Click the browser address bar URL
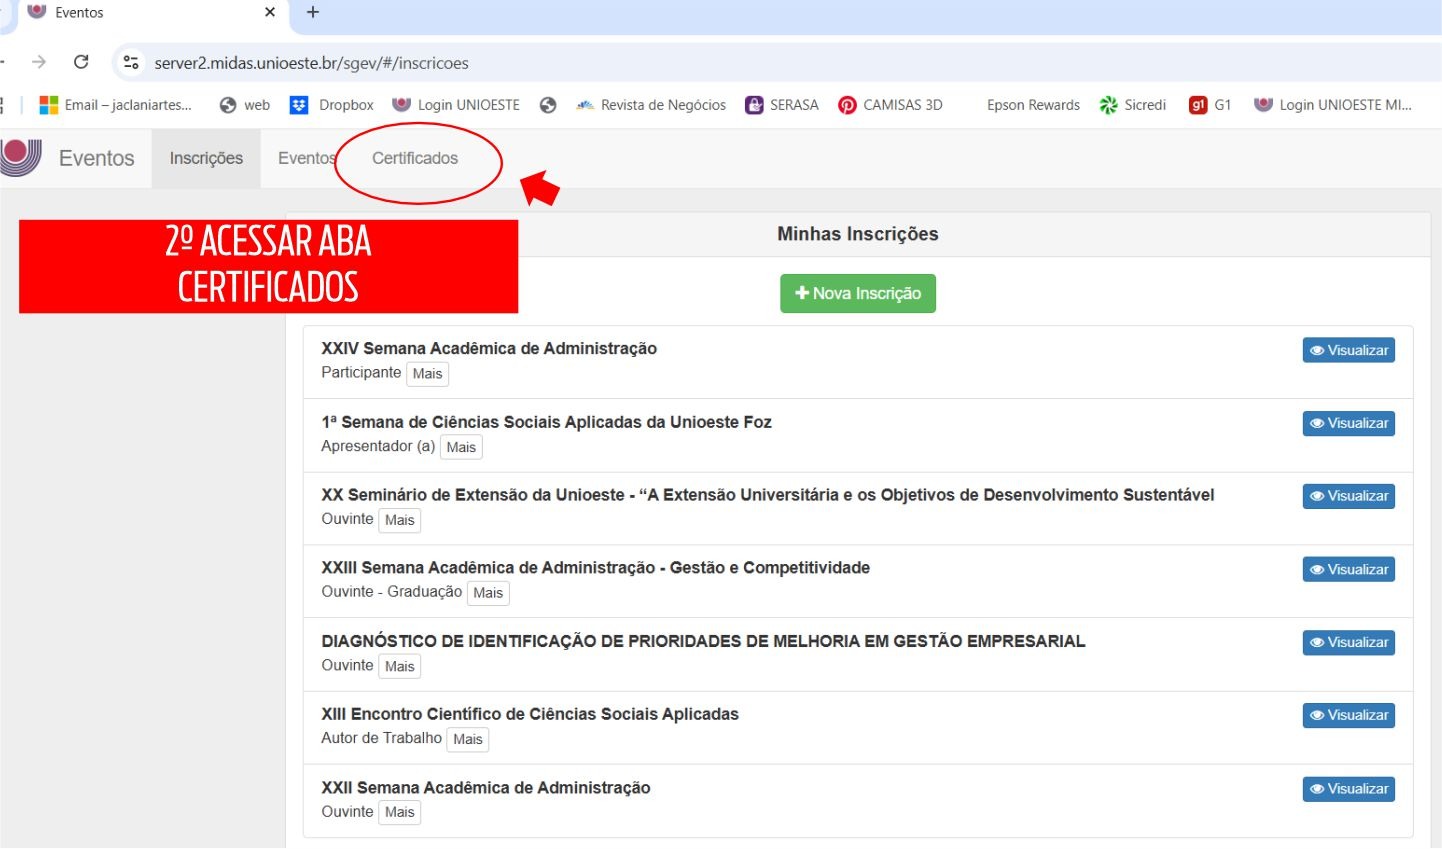1442x849 pixels. click(x=311, y=63)
